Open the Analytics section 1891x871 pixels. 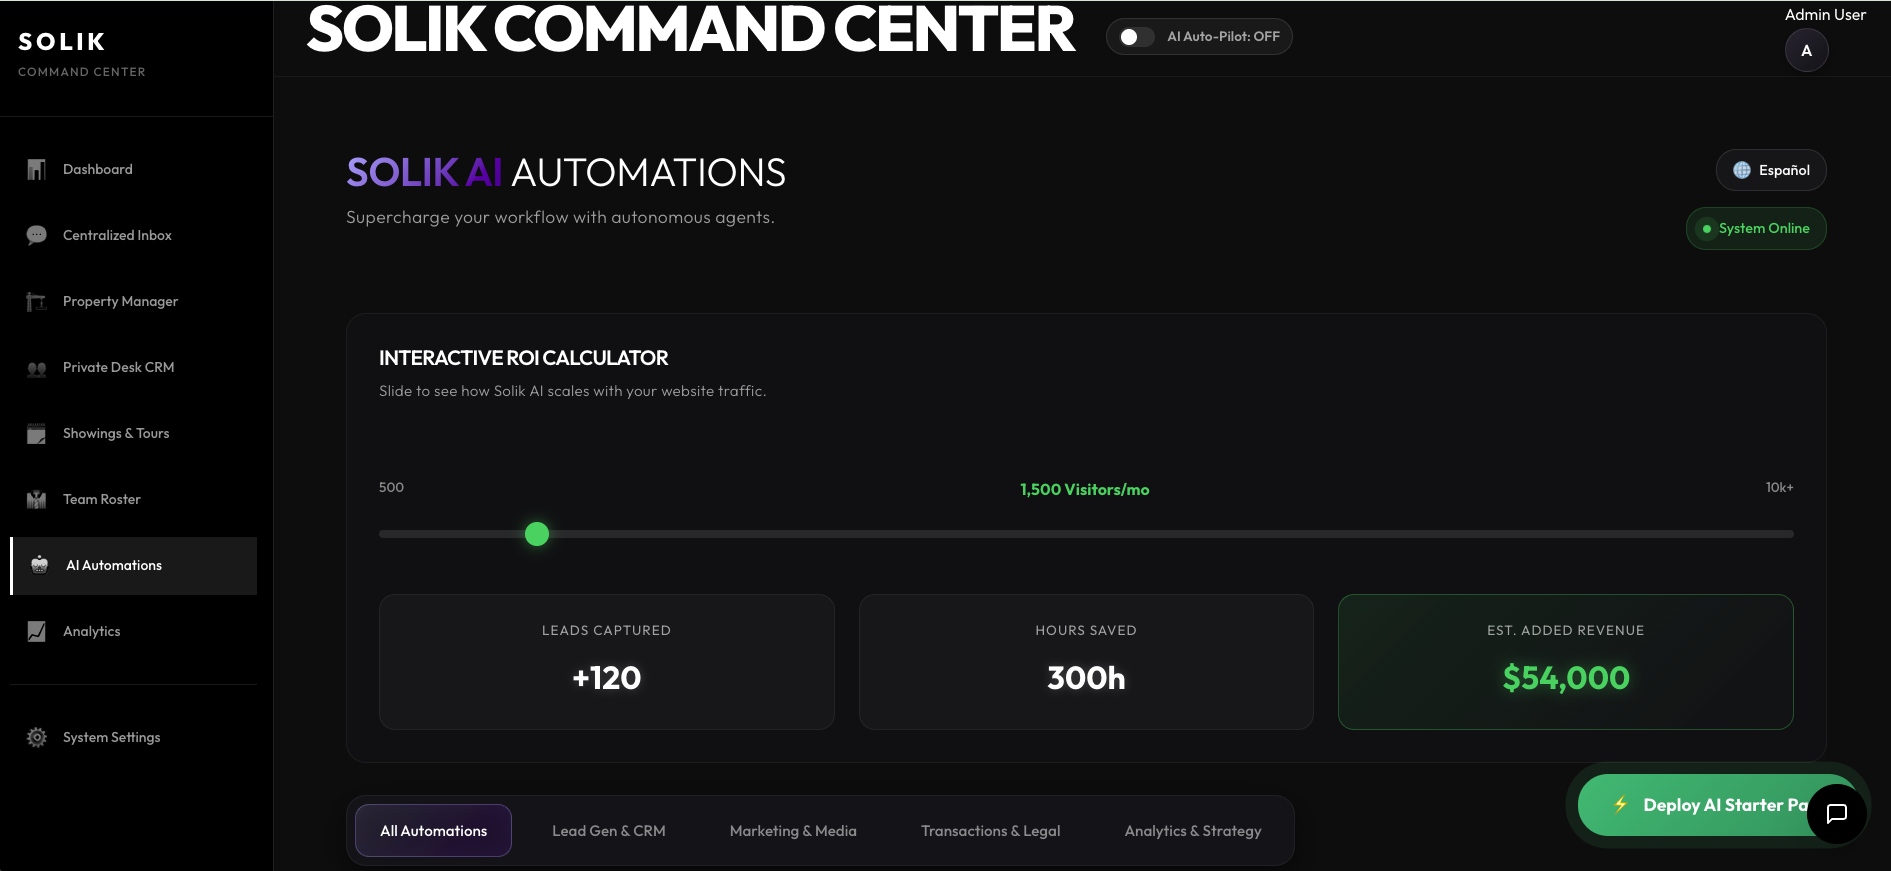[134, 631]
